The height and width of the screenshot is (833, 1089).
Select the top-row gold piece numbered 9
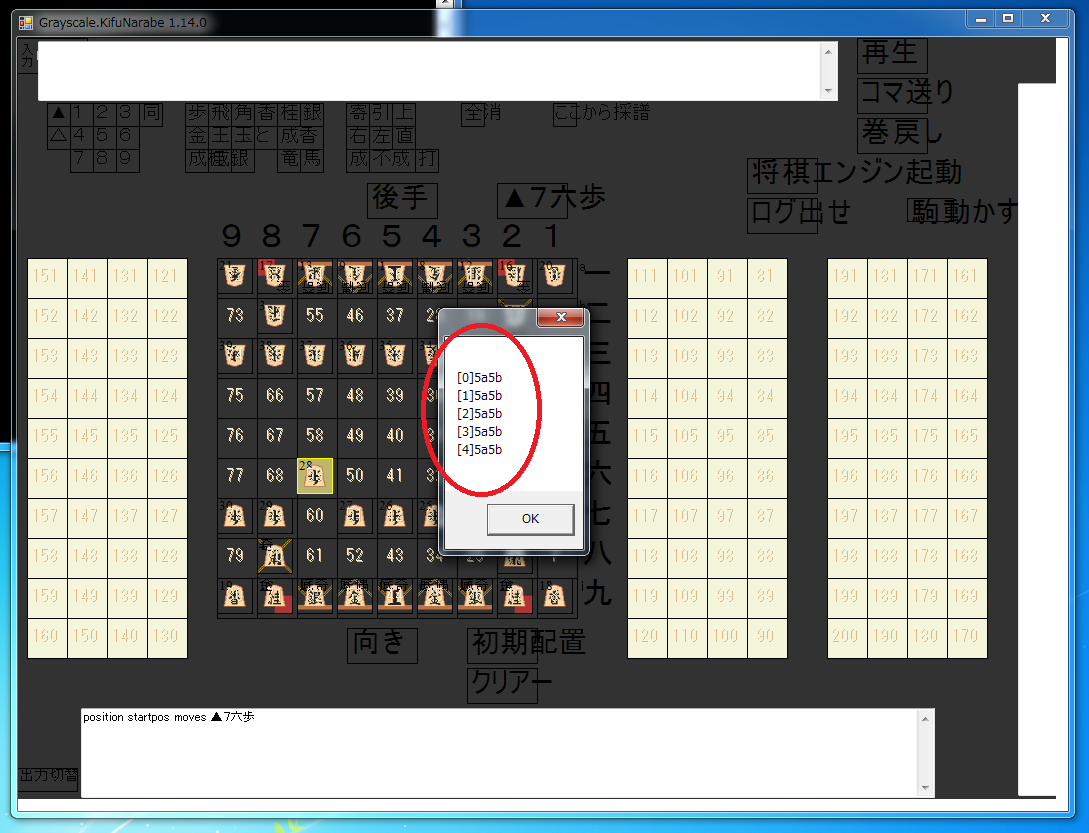pos(355,276)
